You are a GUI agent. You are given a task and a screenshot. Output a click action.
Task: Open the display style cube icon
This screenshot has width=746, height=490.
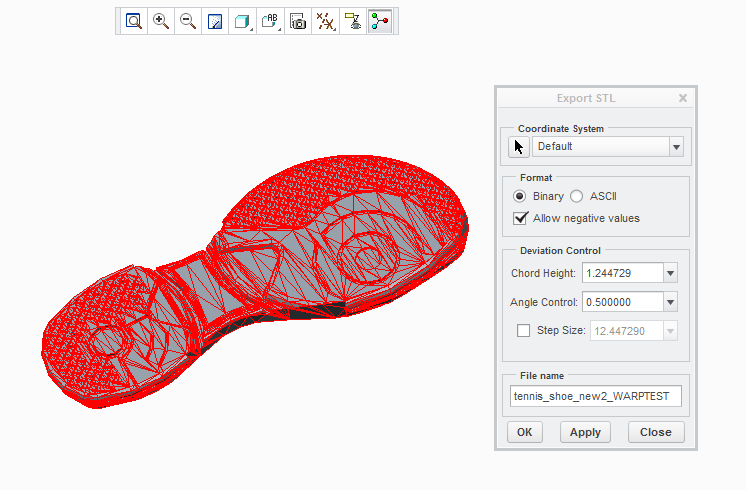[243, 21]
